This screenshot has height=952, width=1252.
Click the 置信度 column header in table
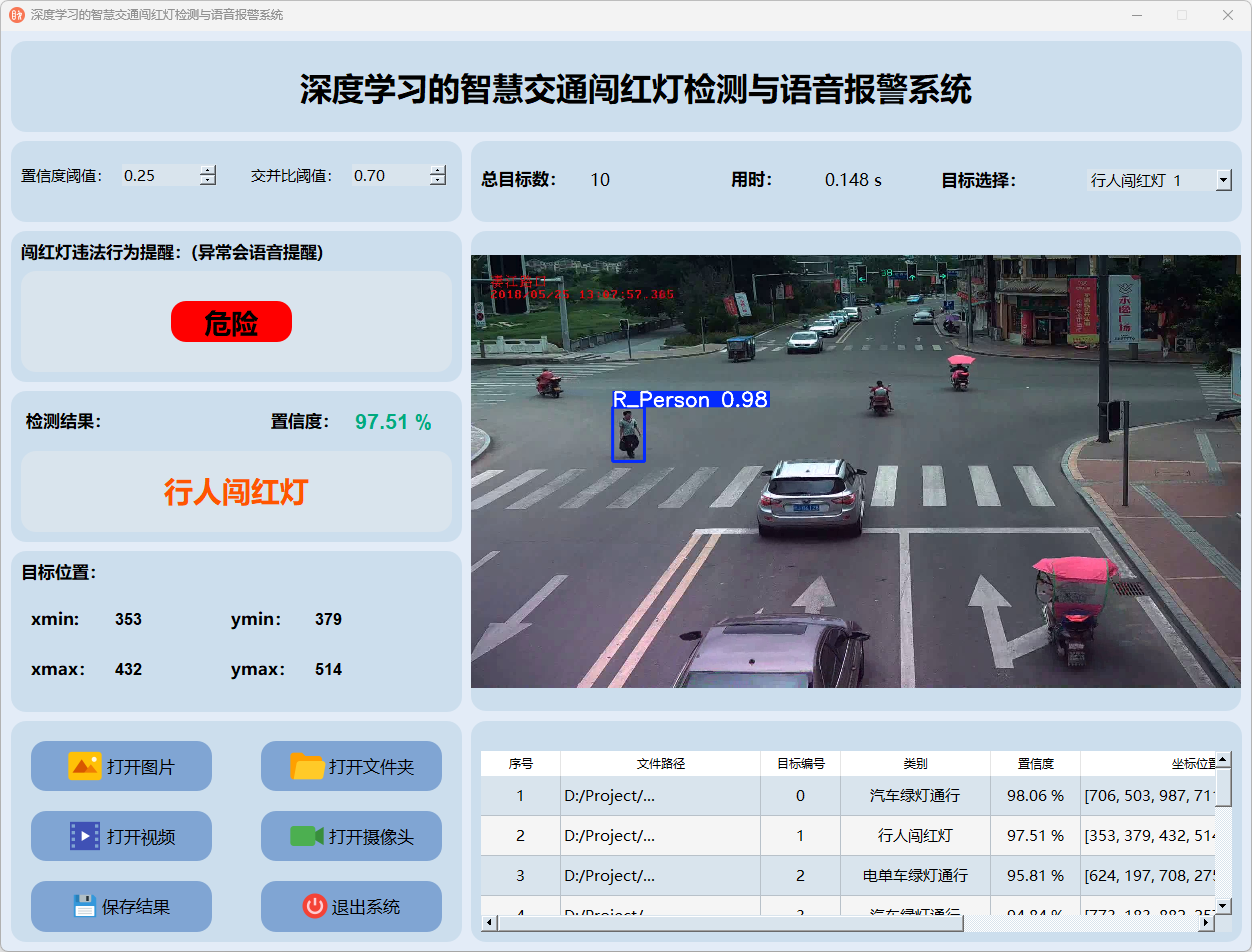pos(1035,763)
